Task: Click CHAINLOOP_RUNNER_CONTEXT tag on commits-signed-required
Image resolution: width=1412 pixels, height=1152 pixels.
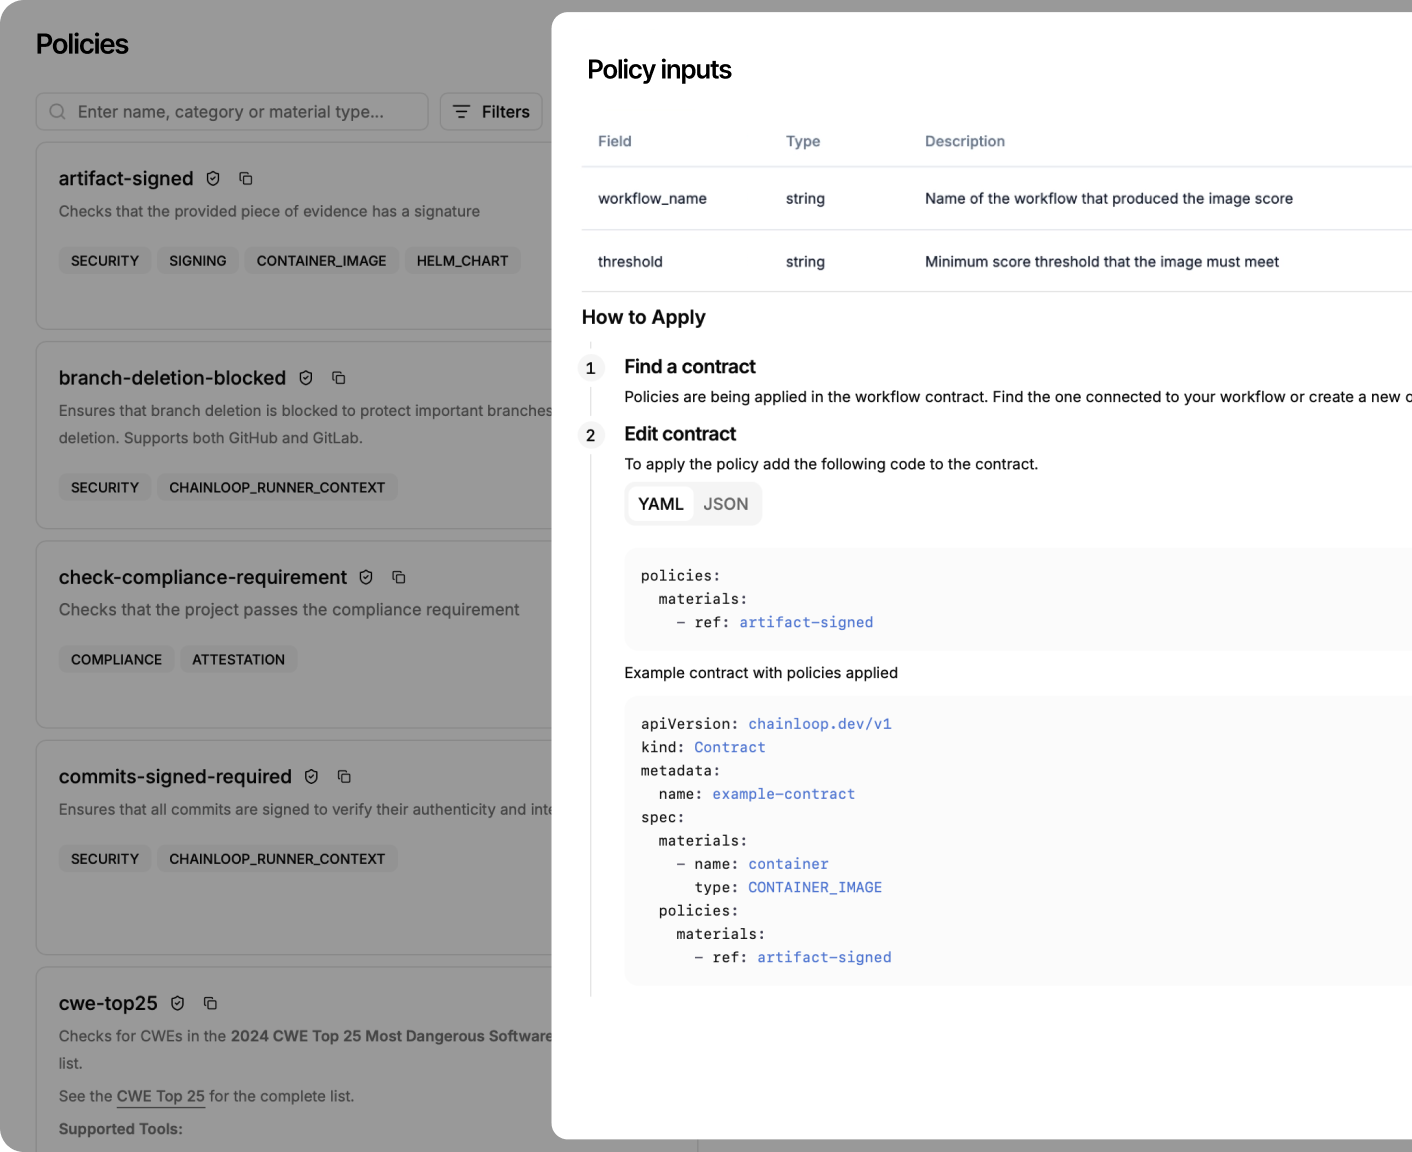Action: pyautogui.click(x=277, y=859)
